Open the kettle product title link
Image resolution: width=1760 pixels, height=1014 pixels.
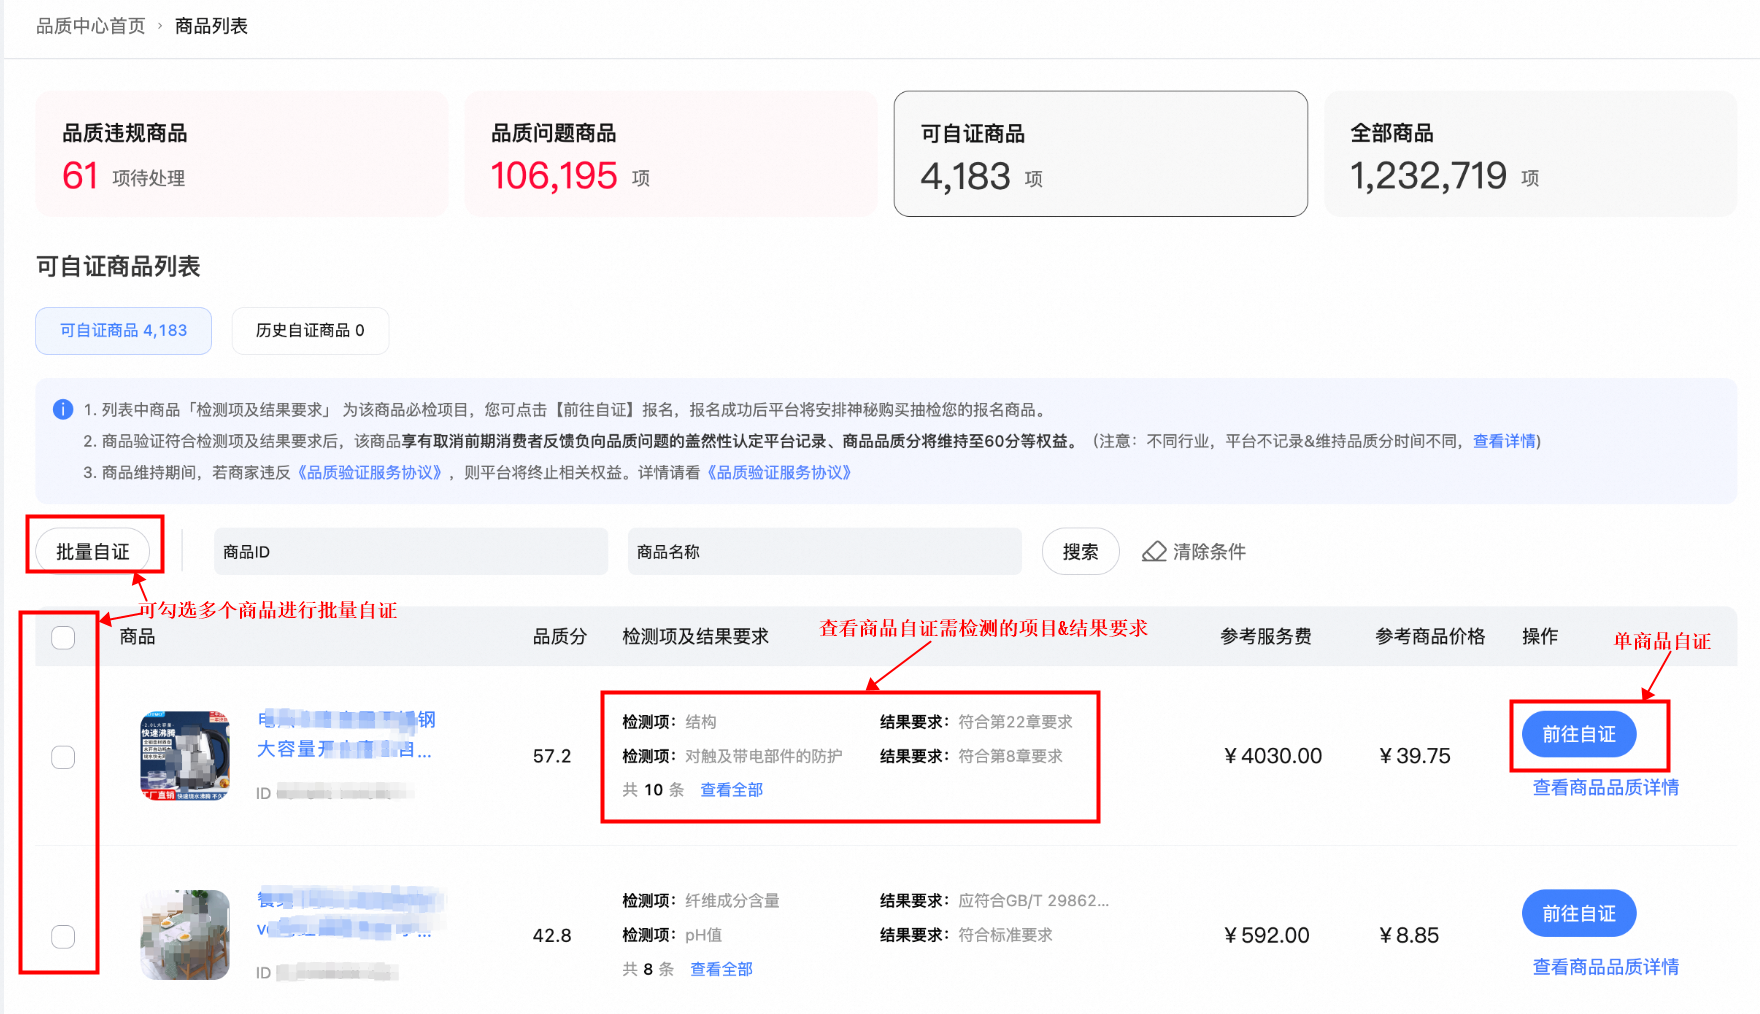pos(346,734)
